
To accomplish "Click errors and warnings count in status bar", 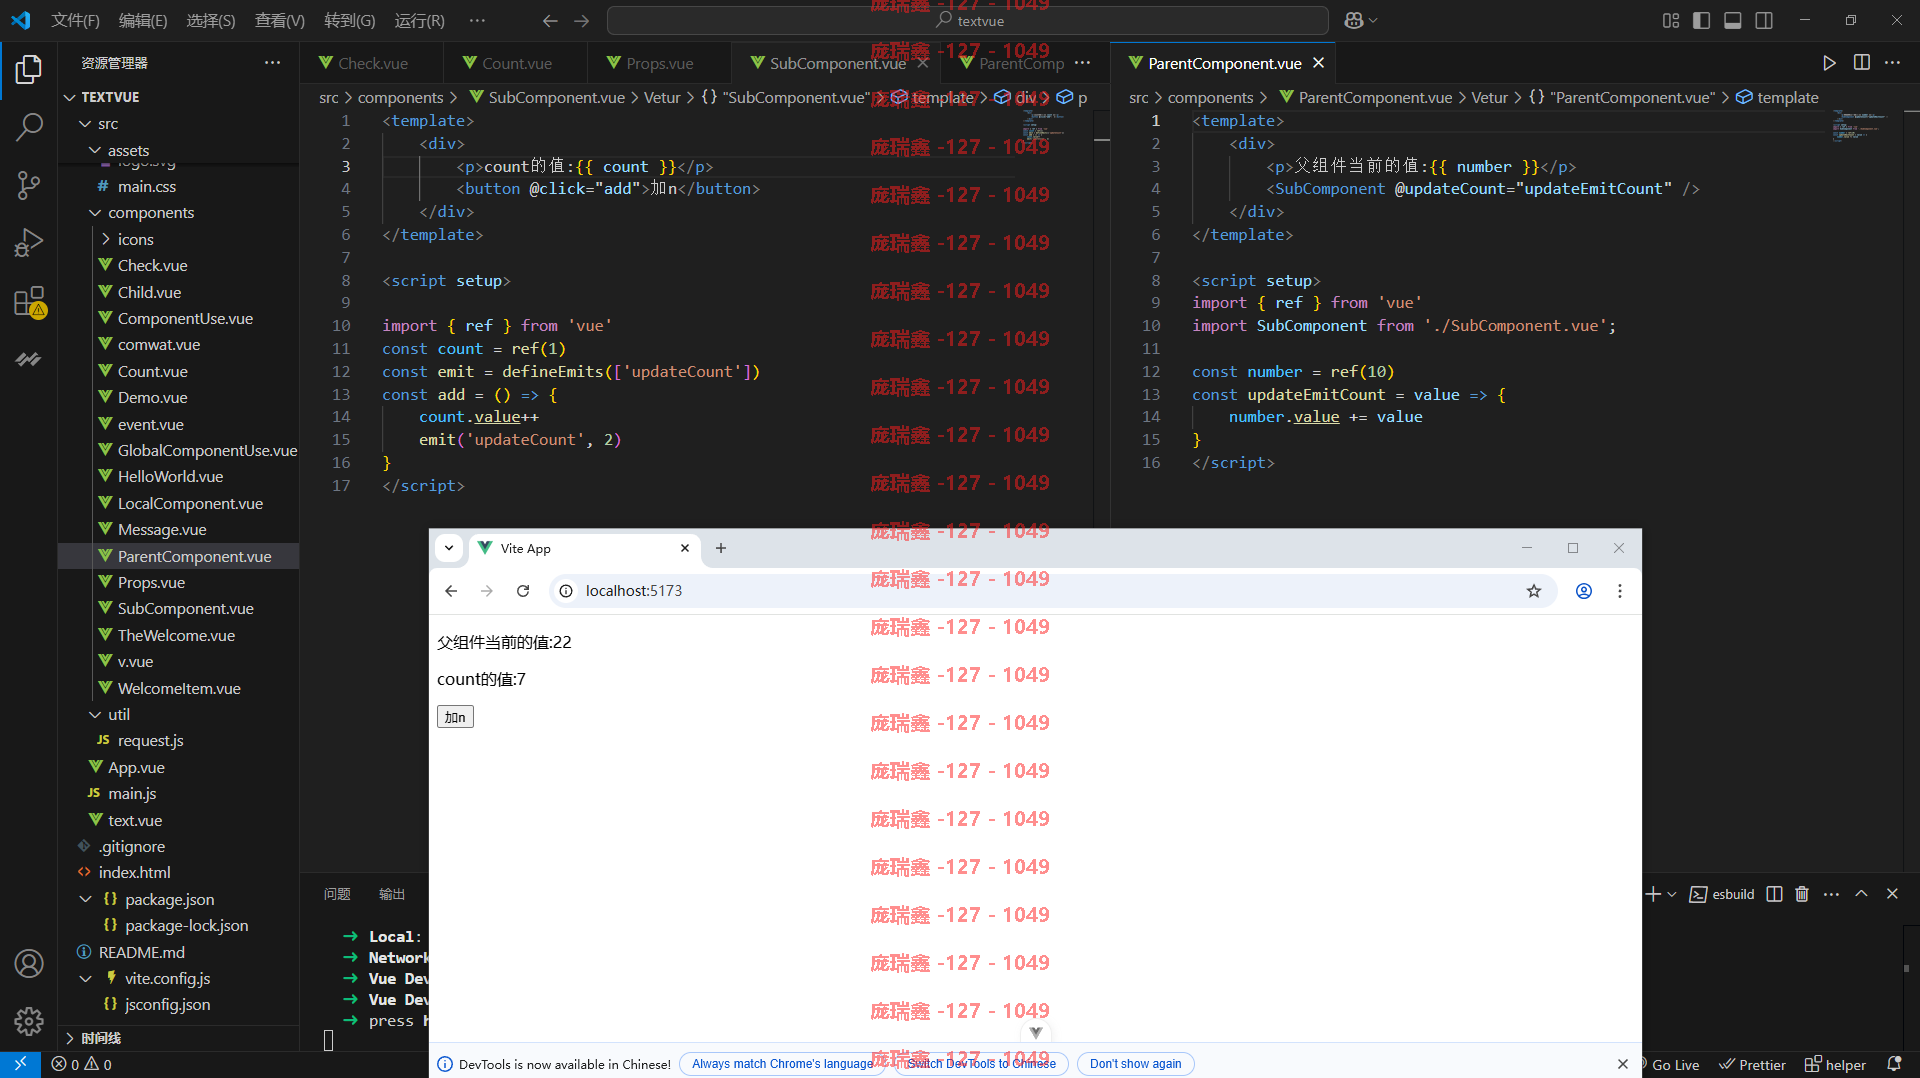I will click(x=82, y=1065).
